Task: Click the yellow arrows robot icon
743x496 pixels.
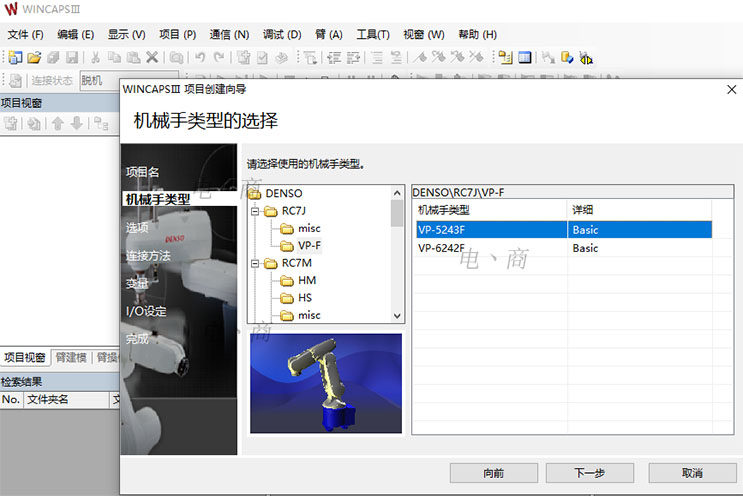Action: (x=586, y=59)
